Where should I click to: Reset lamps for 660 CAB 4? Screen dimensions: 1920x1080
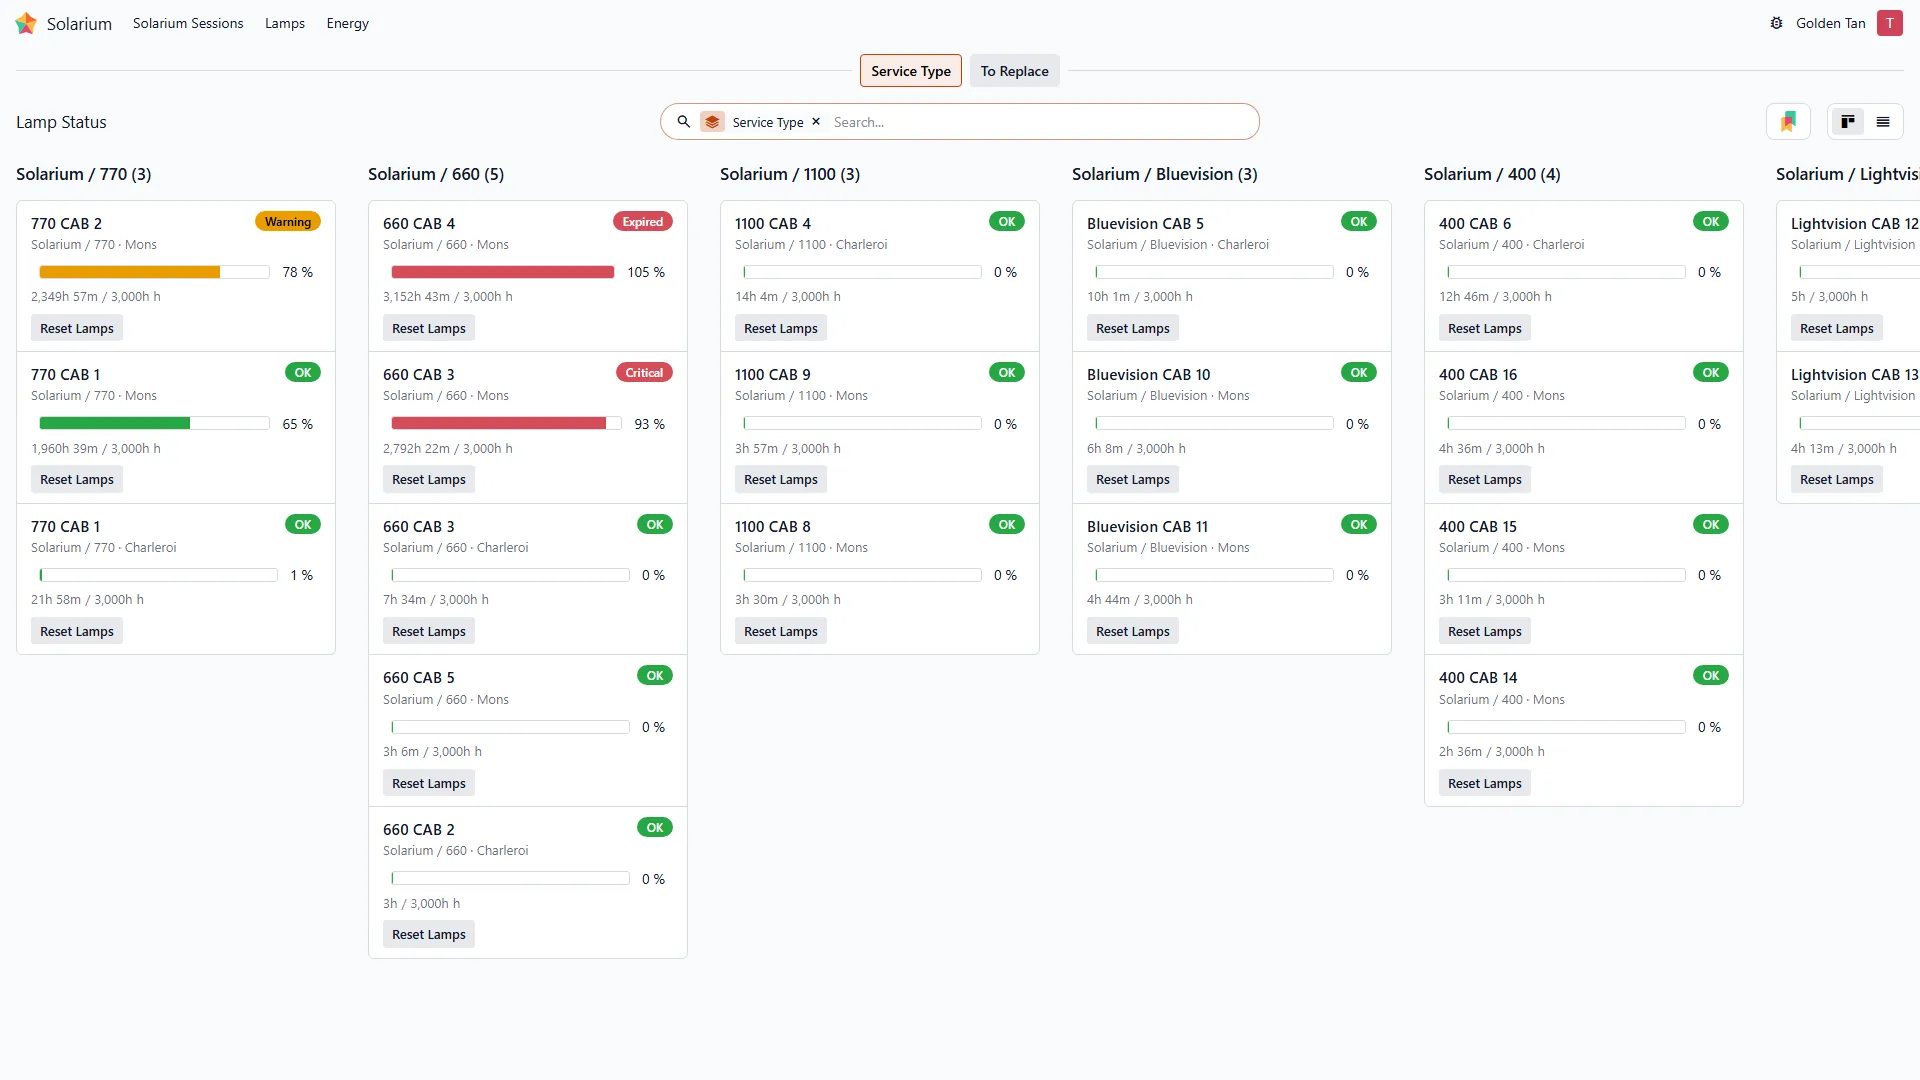[x=429, y=328]
